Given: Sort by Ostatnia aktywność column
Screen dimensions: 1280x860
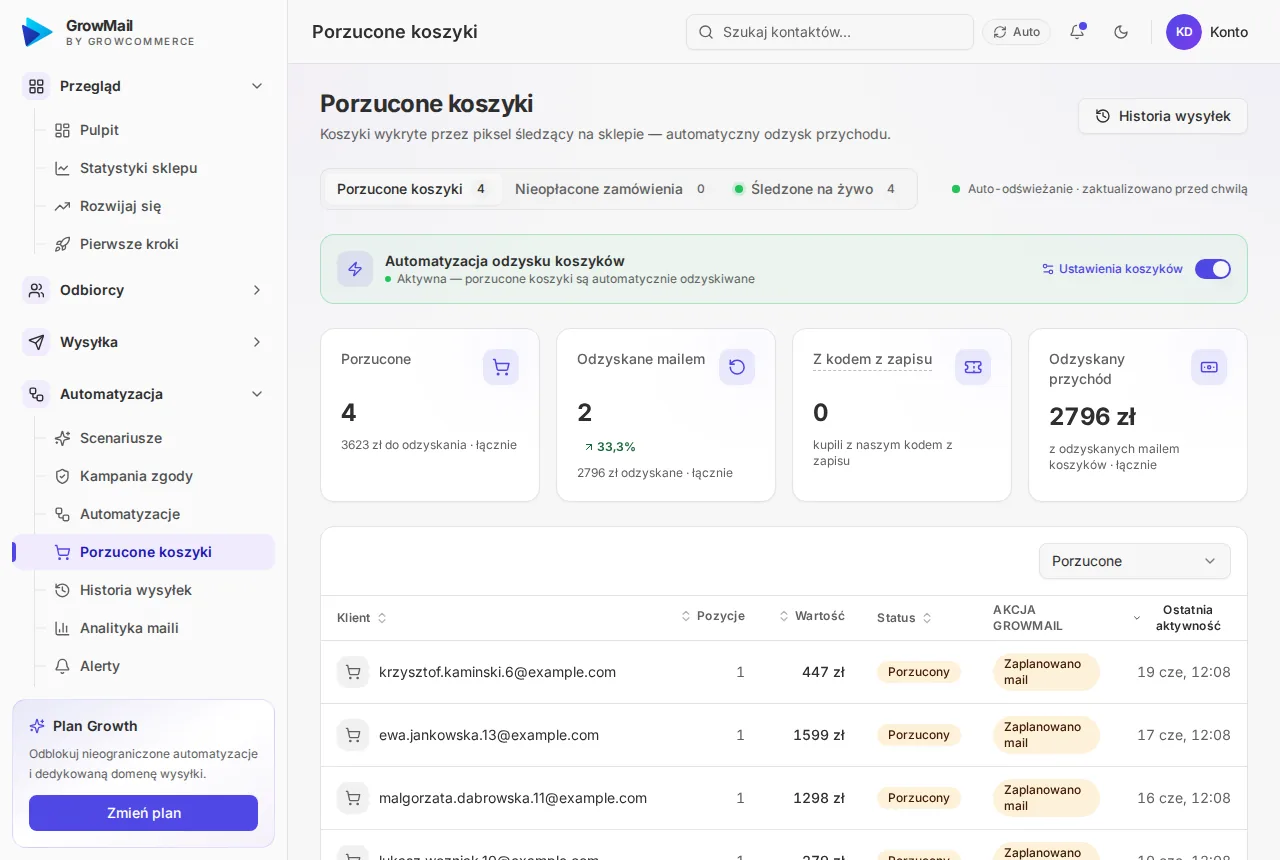Looking at the screenshot, I should (x=1180, y=618).
